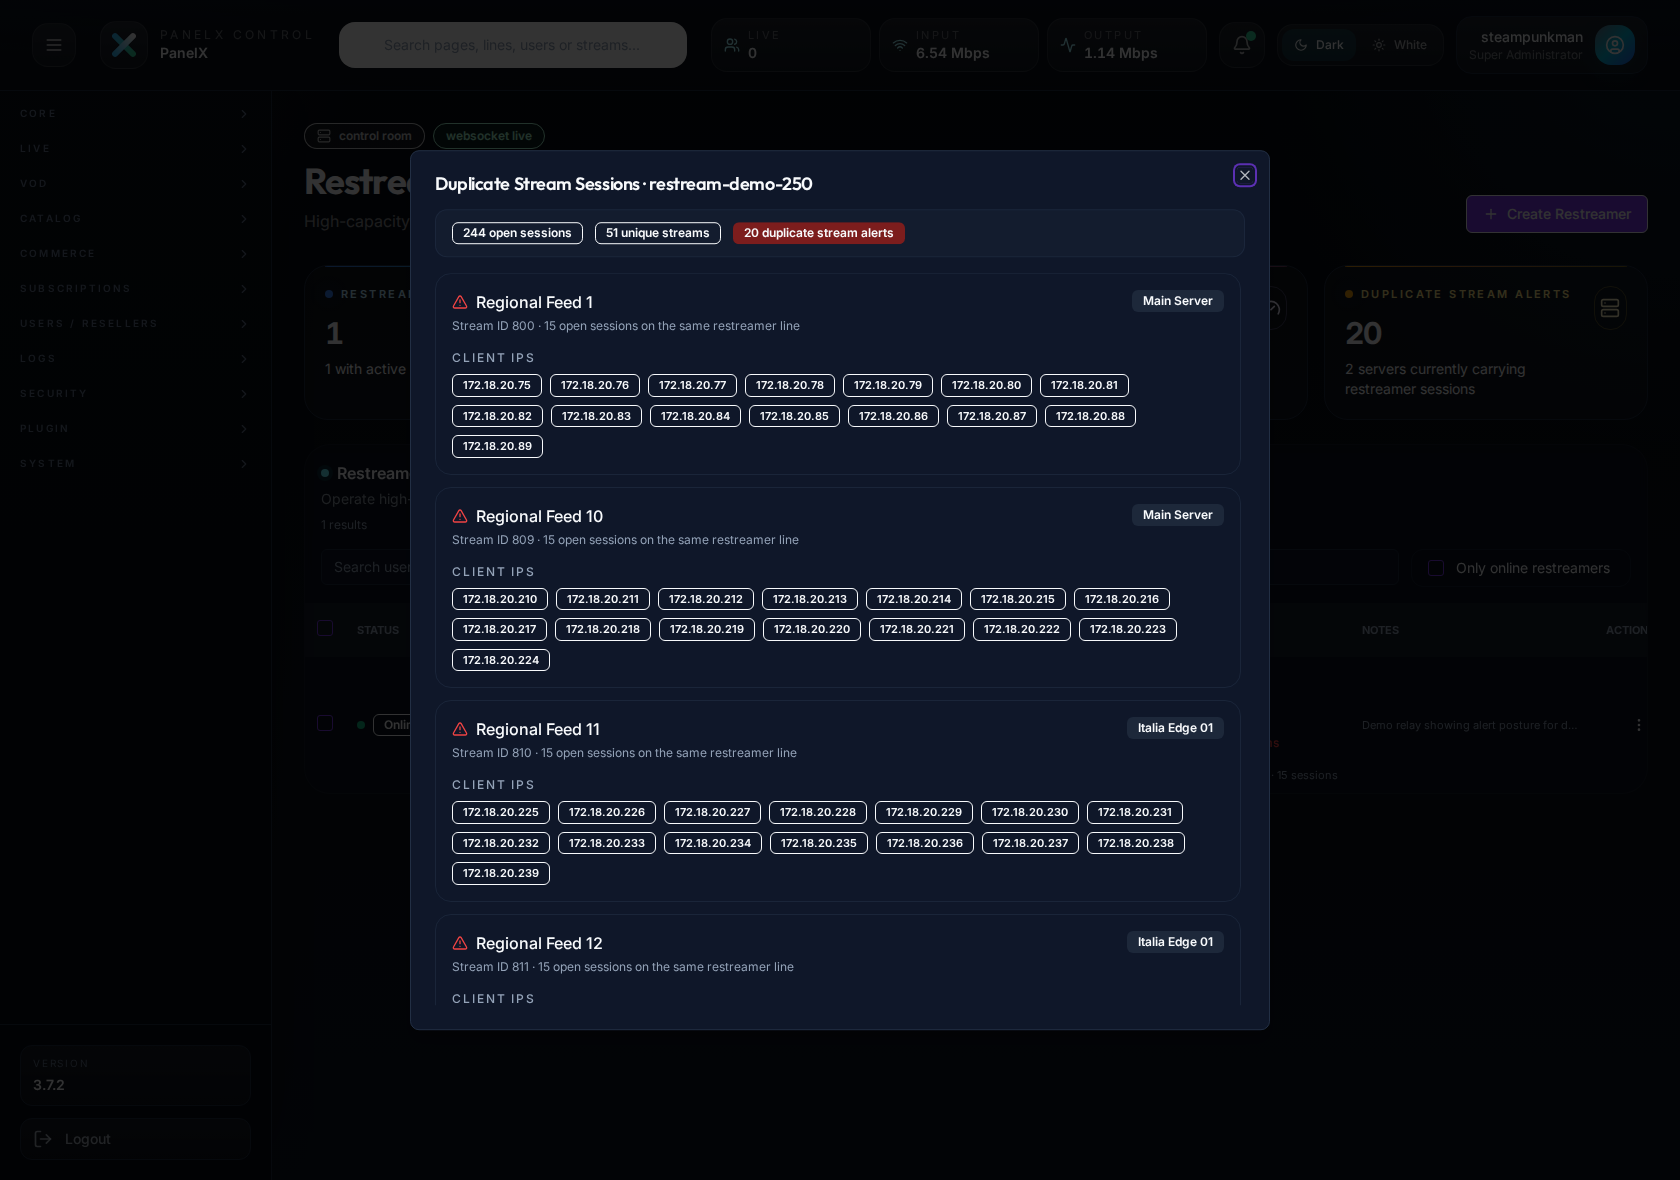Click the 20 duplicate stream alerts badge

pos(818,233)
